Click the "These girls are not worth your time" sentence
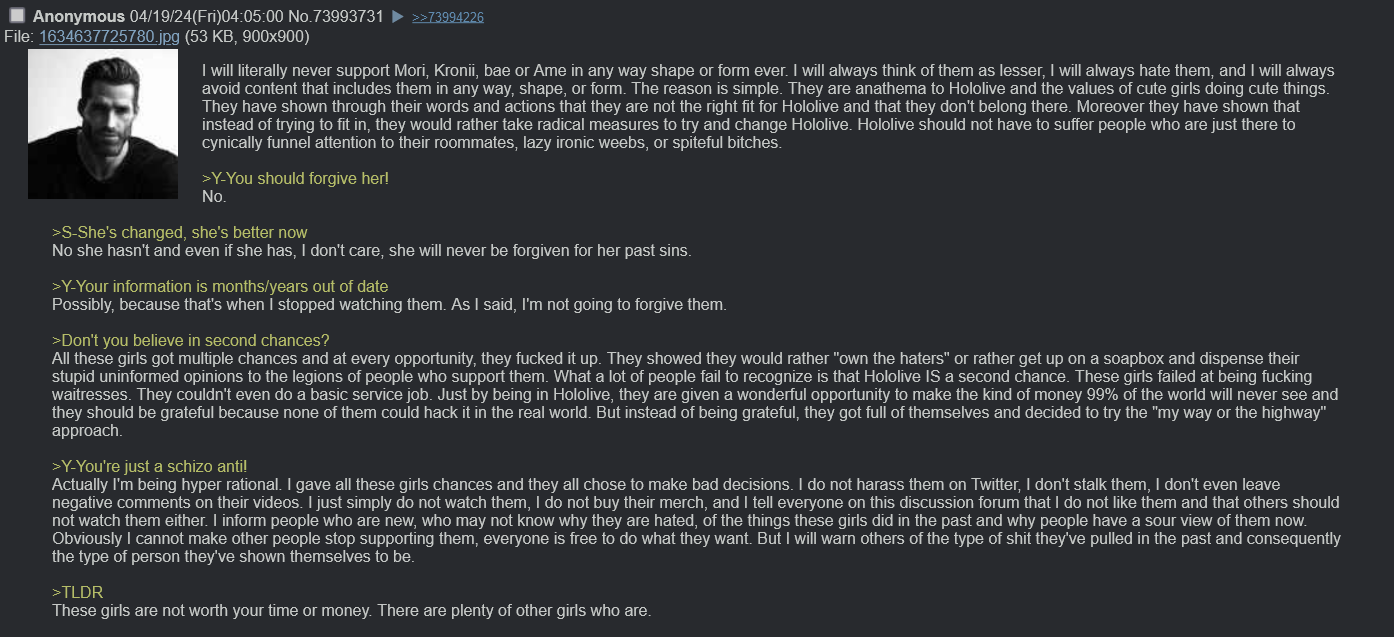Screen dimensions: 1394x637 [x=351, y=610]
